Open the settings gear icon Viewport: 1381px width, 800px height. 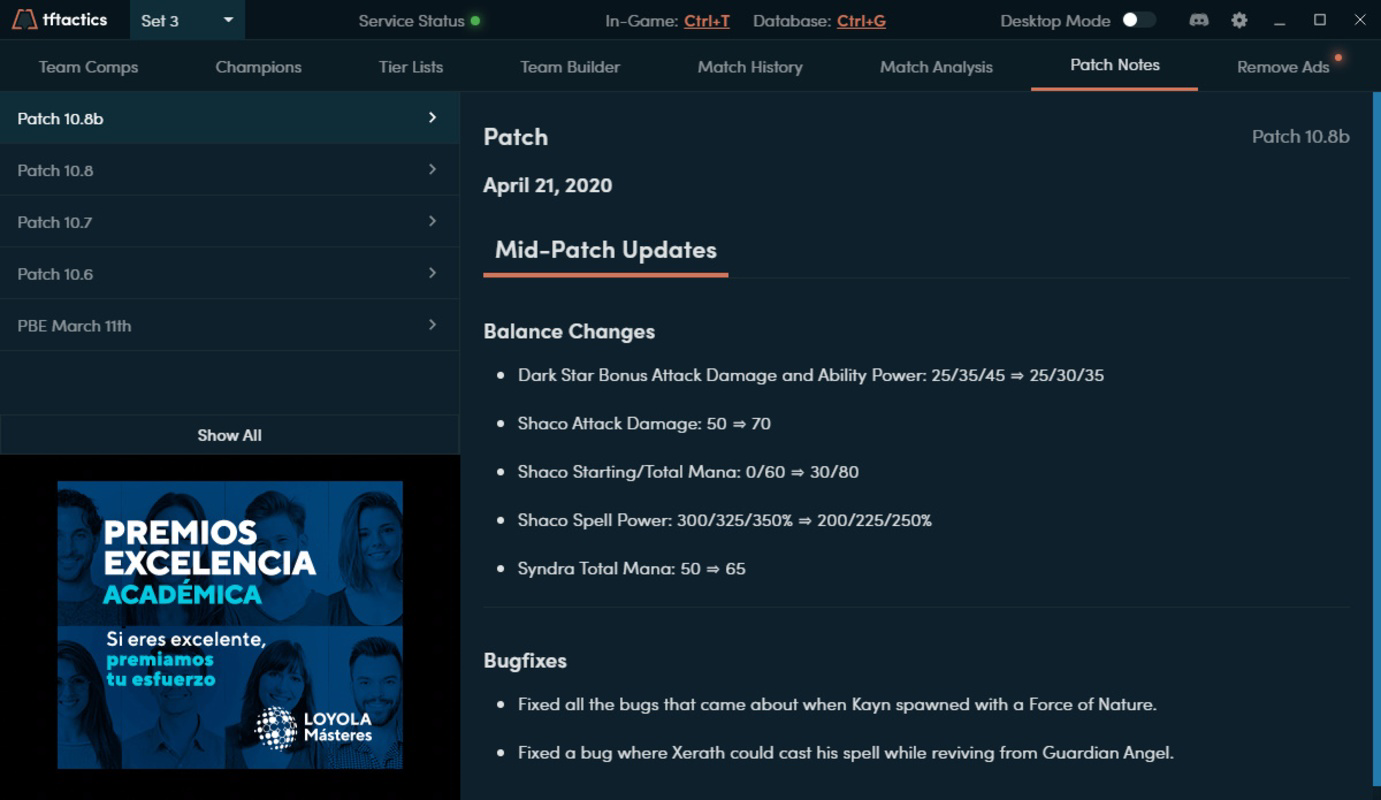click(x=1239, y=20)
